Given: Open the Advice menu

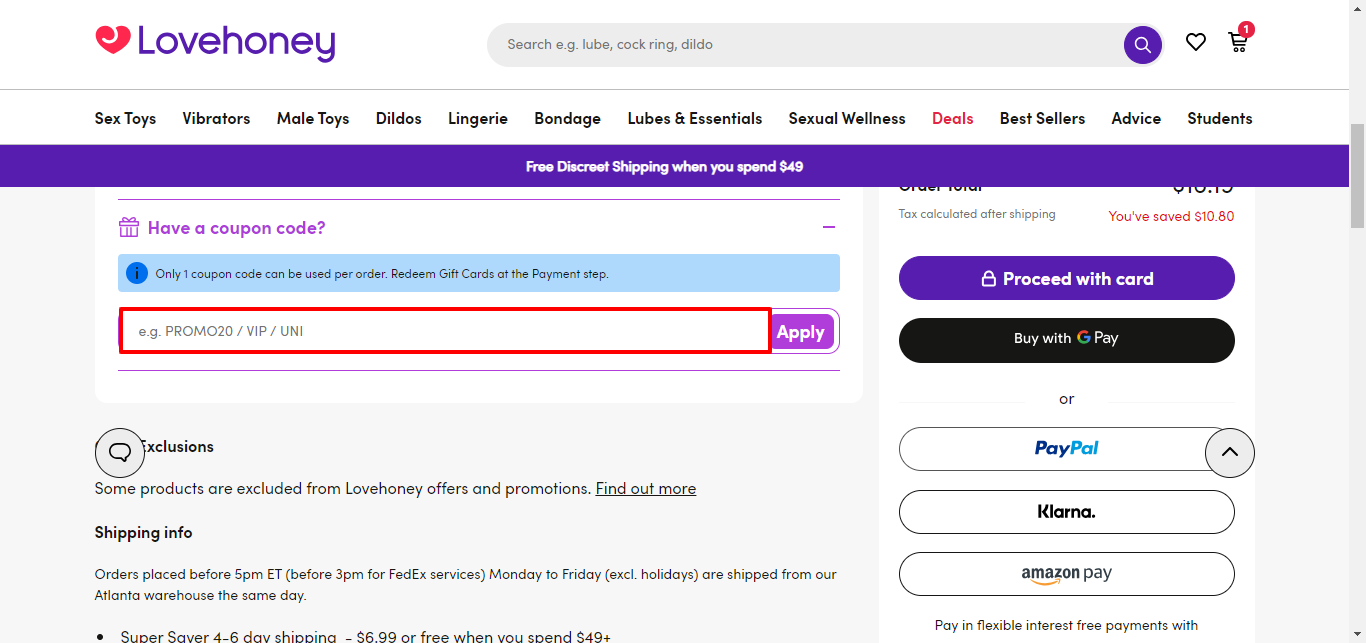Looking at the screenshot, I should [1136, 118].
